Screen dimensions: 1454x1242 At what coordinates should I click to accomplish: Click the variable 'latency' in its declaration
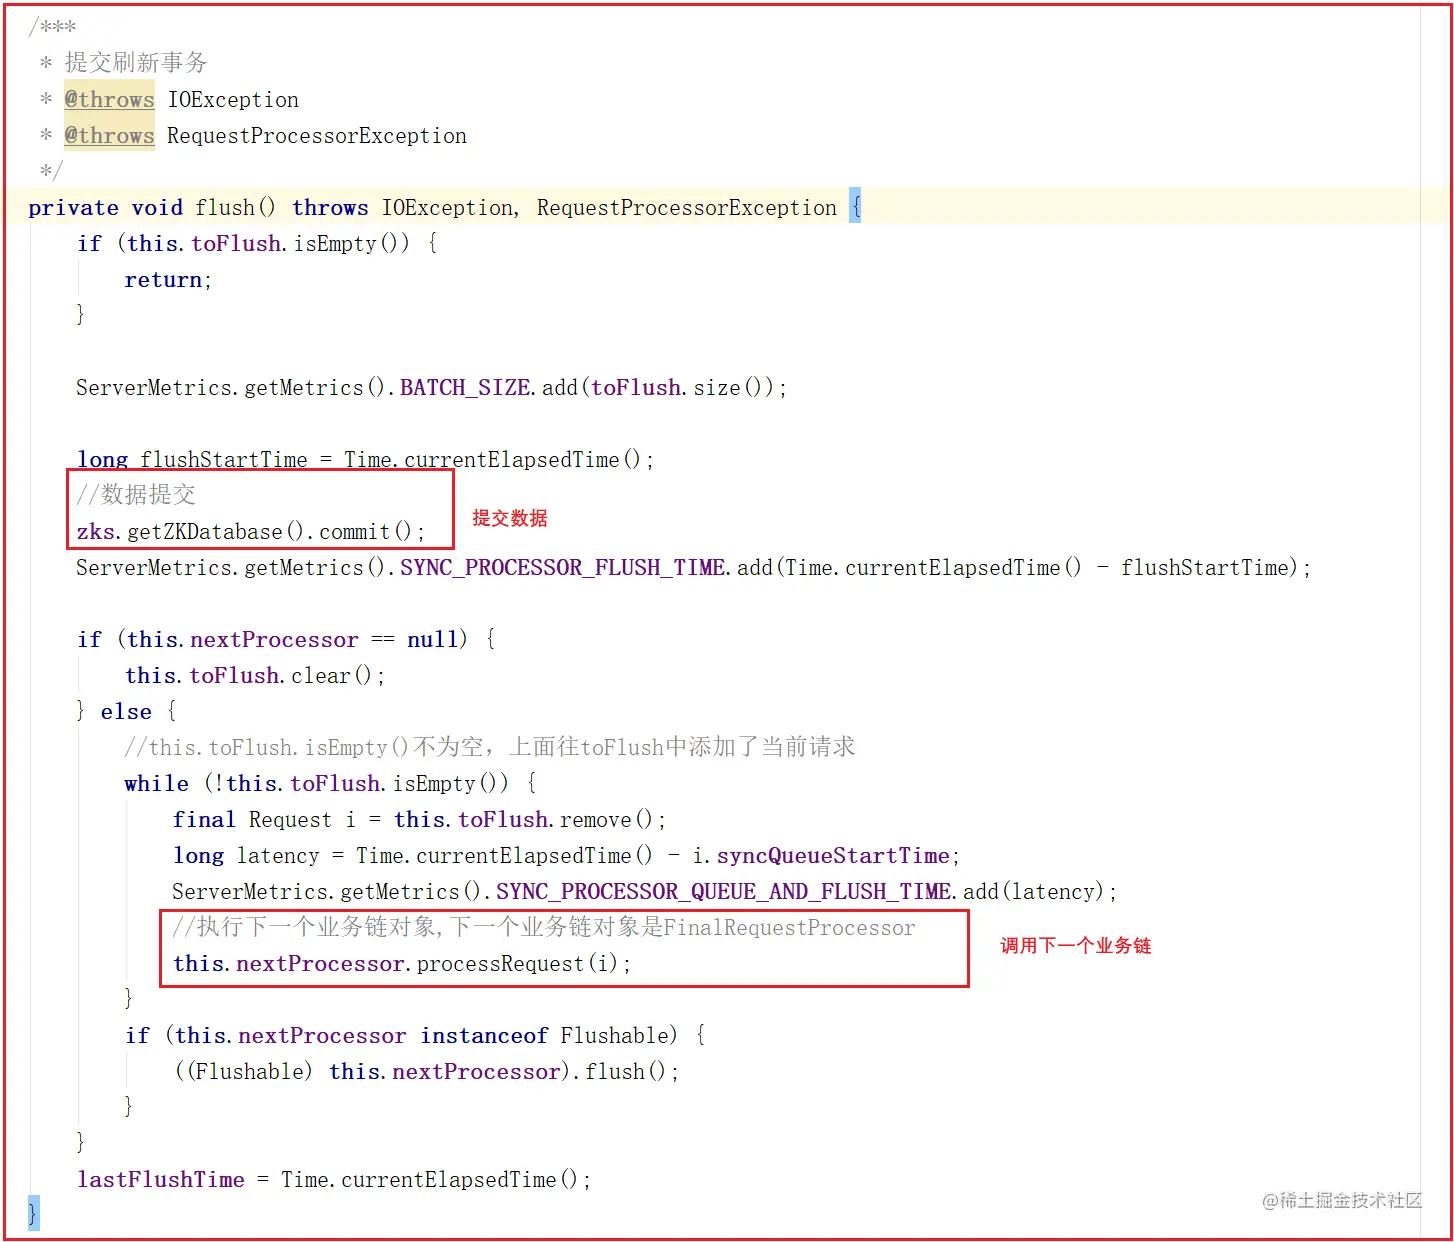click(x=278, y=856)
